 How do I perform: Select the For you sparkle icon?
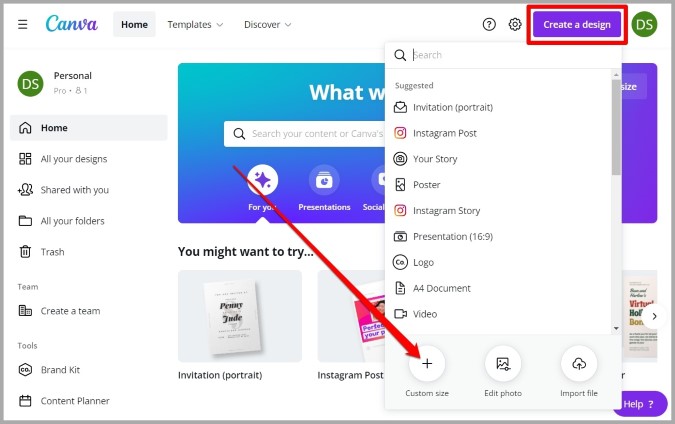click(x=263, y=180)
